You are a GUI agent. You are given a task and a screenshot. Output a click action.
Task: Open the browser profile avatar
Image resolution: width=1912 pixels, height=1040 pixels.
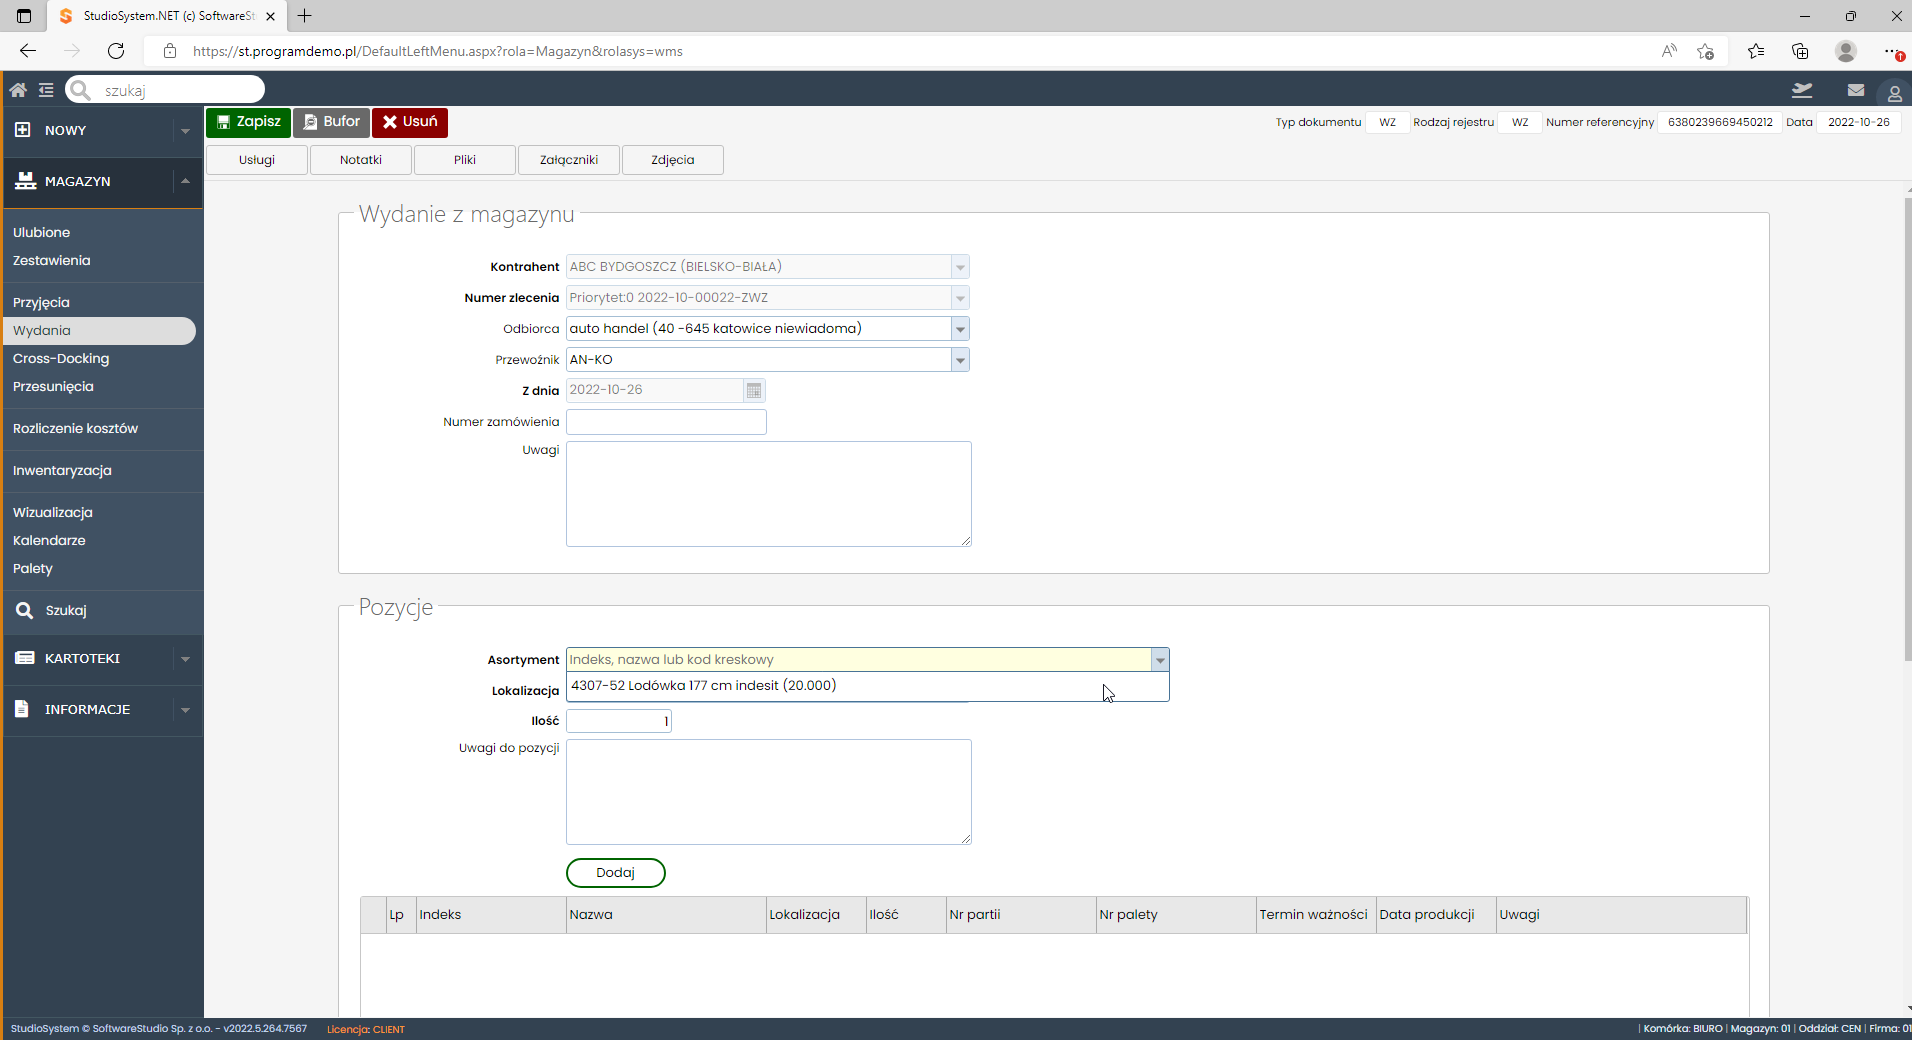click(1846, 51)
